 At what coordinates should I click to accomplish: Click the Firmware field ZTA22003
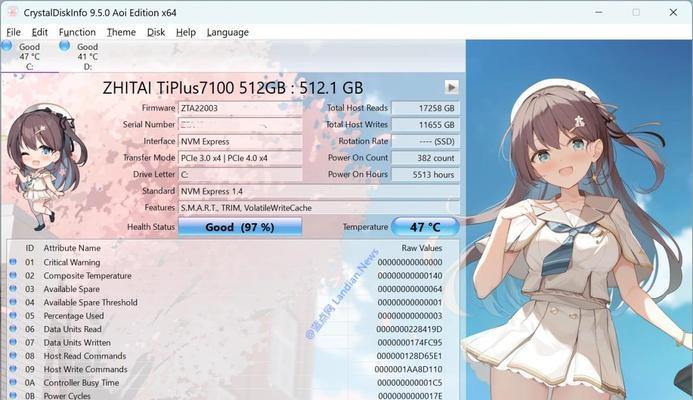240,108
